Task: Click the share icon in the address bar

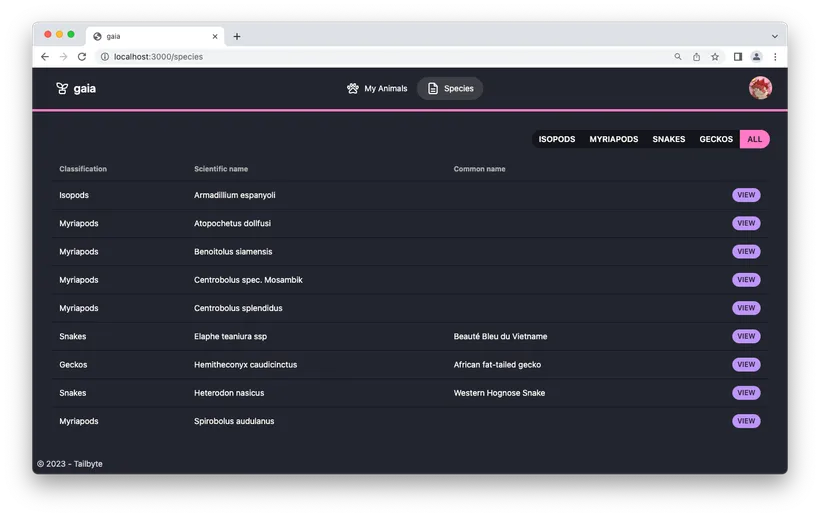Action: 697,56
